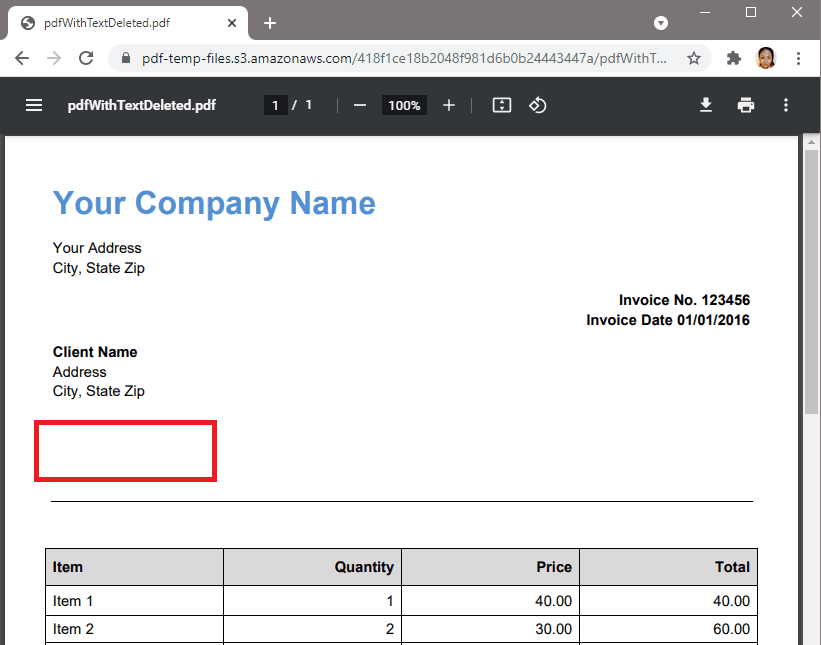Open the Chrome browser menu
The height and width of the screenshot is (645, 821).
[x=799, y=59]
